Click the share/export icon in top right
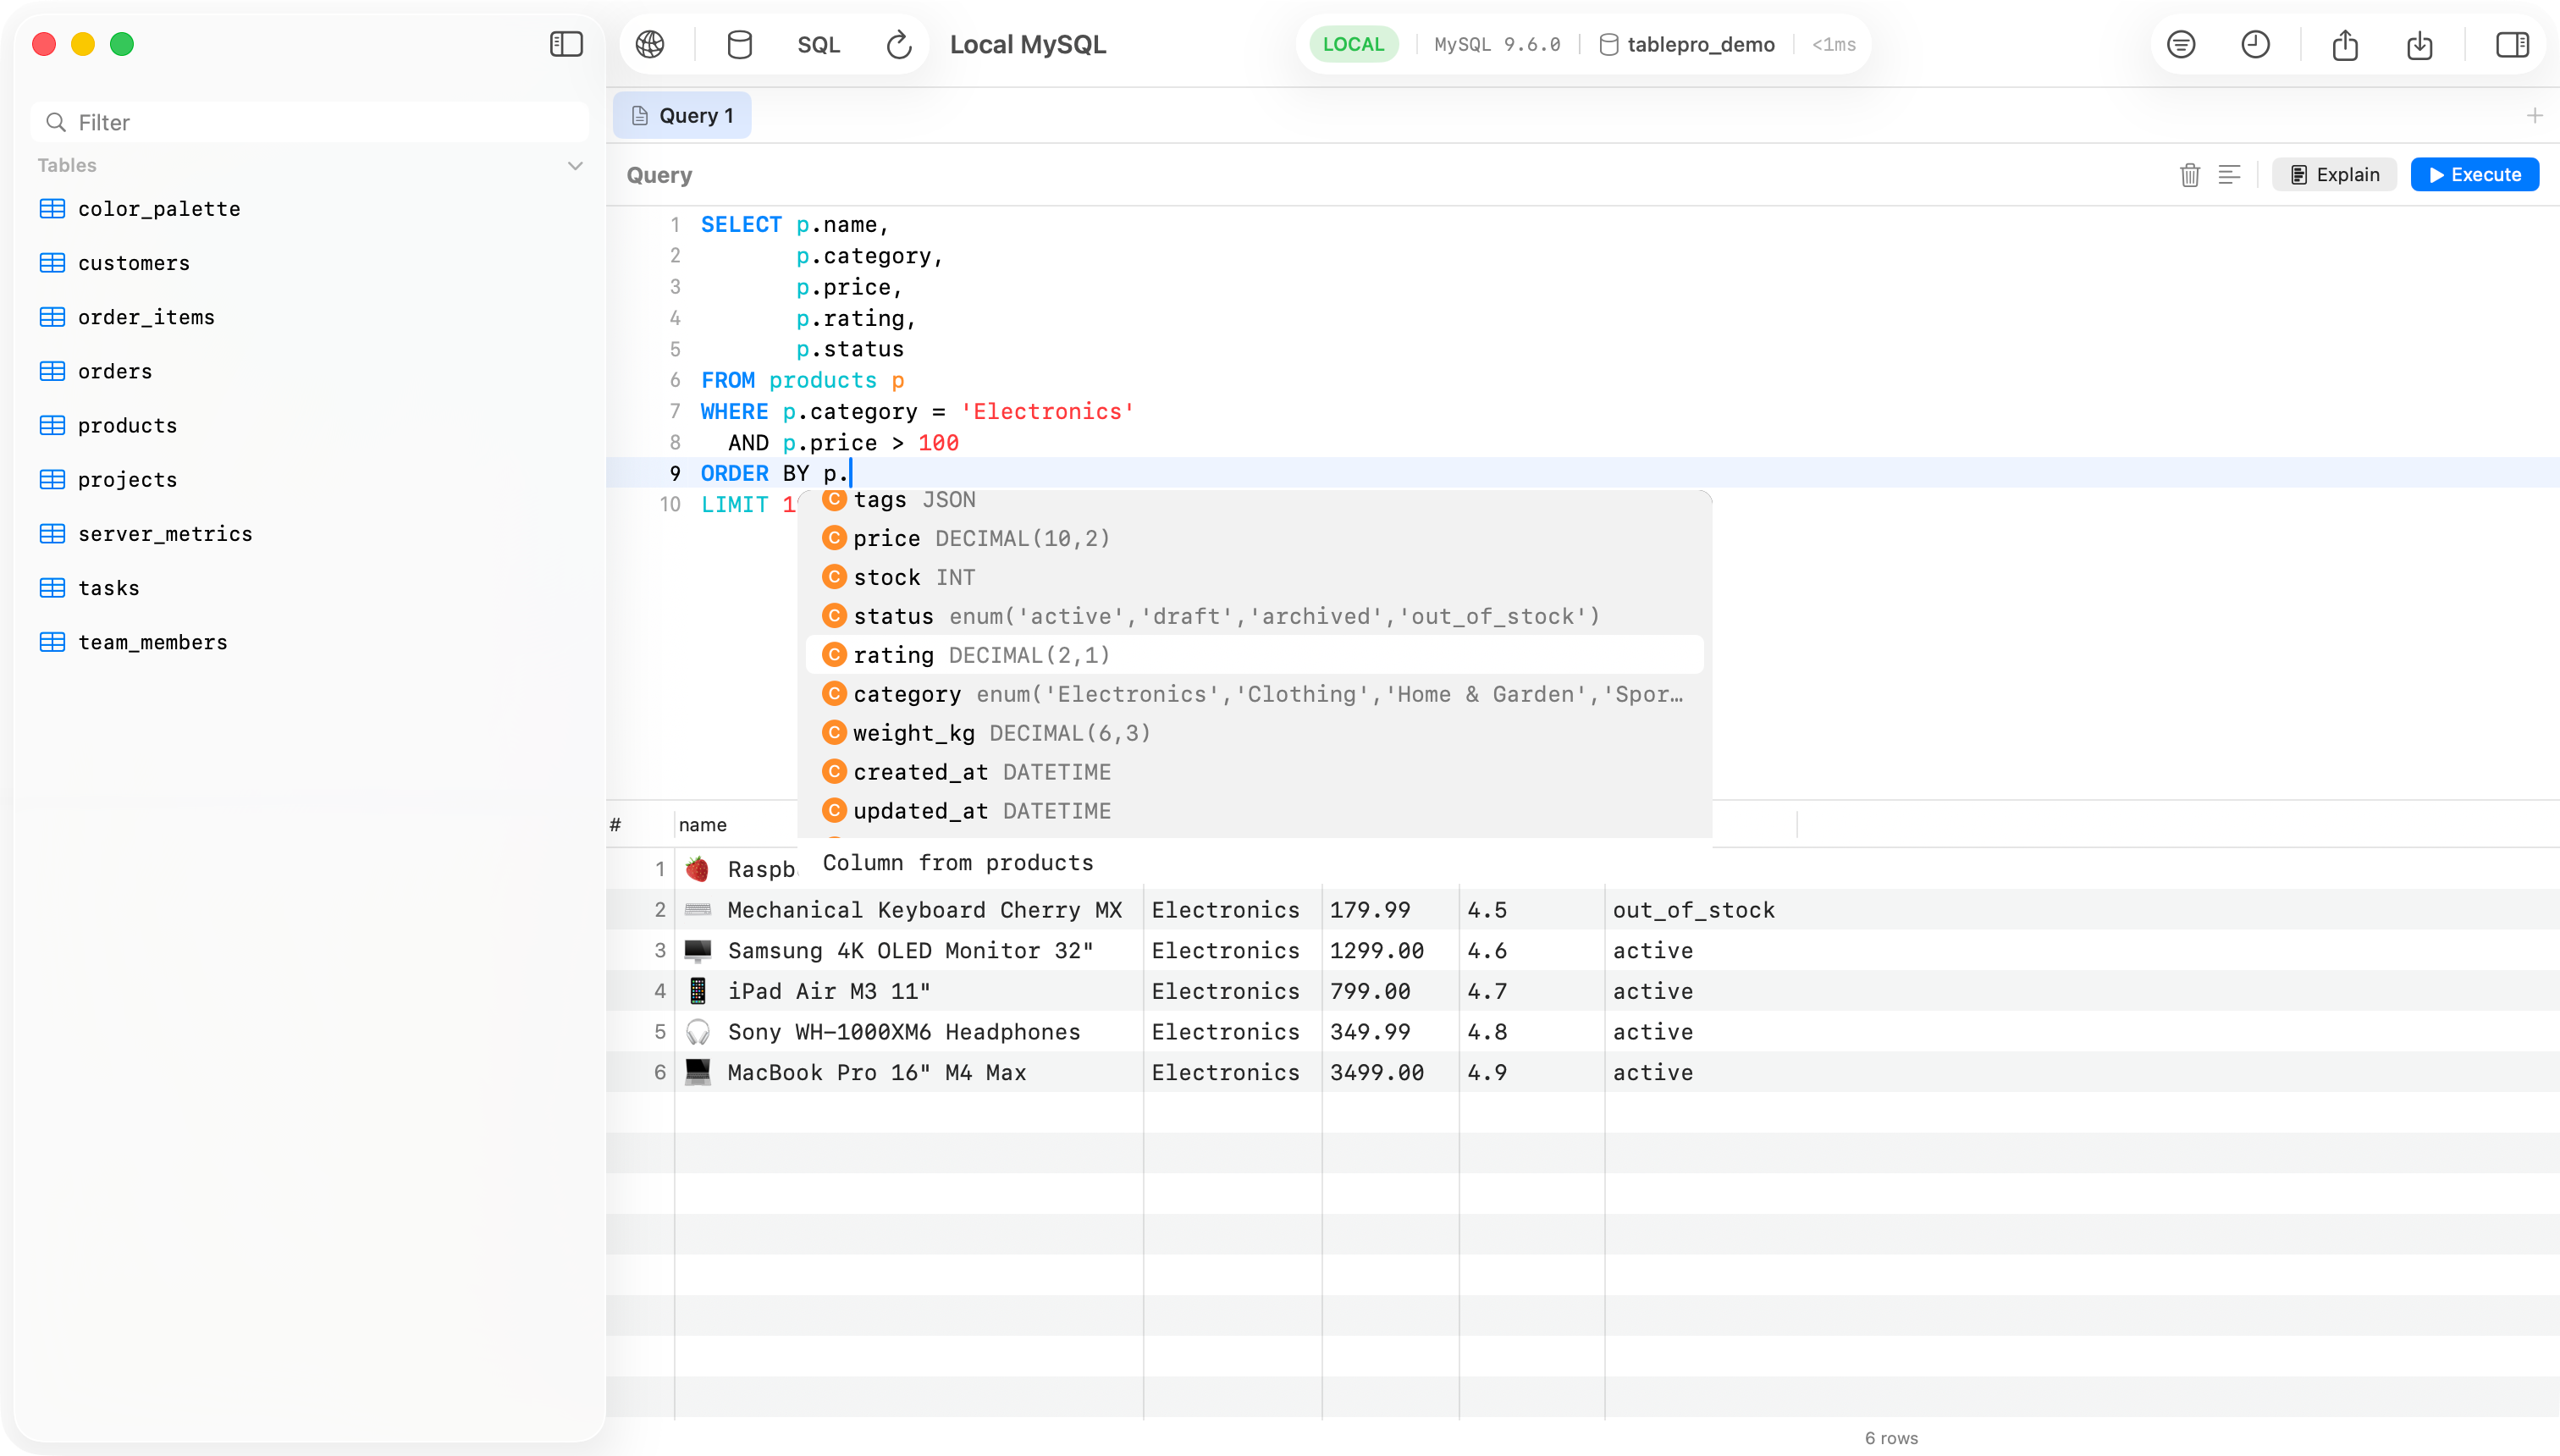Image resolution: width=2560 pixels, height=1456 pixels. click(2345, 46)
